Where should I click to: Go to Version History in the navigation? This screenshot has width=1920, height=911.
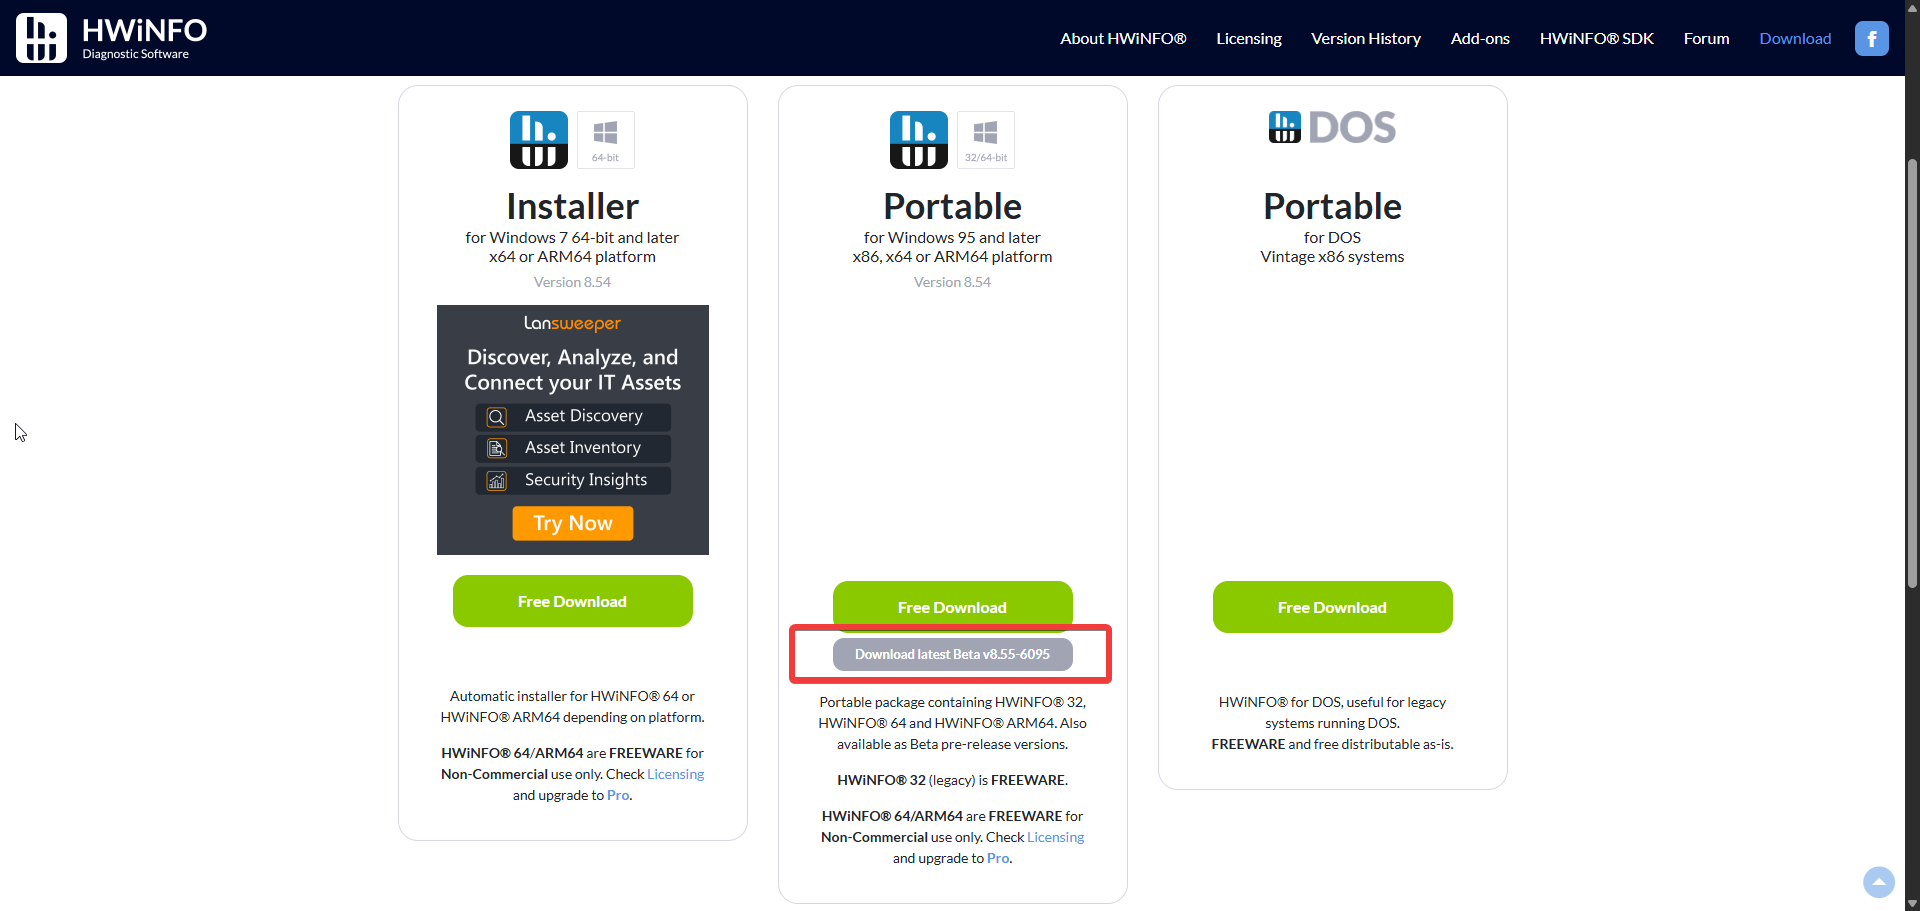(x=1366, y=38)
